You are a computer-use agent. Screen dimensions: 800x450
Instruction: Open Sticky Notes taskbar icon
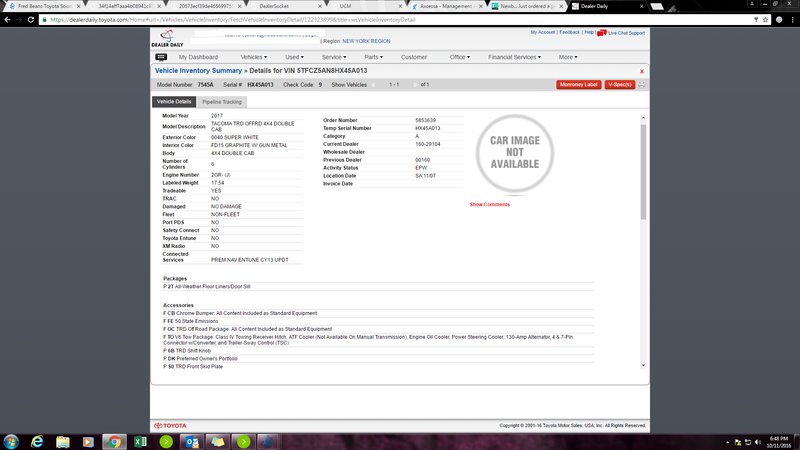click(x=218, y=442)
